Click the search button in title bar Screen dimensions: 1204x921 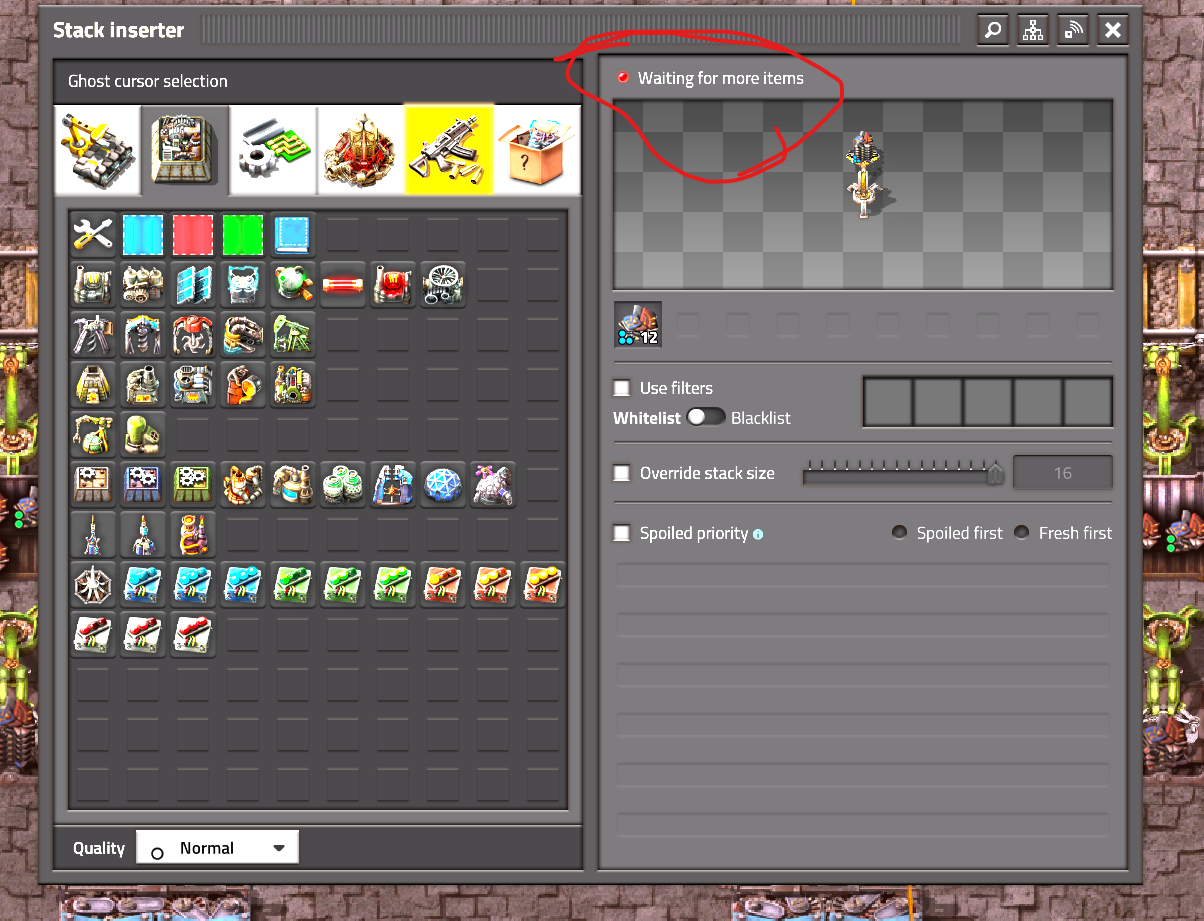(x=992, y=30)
